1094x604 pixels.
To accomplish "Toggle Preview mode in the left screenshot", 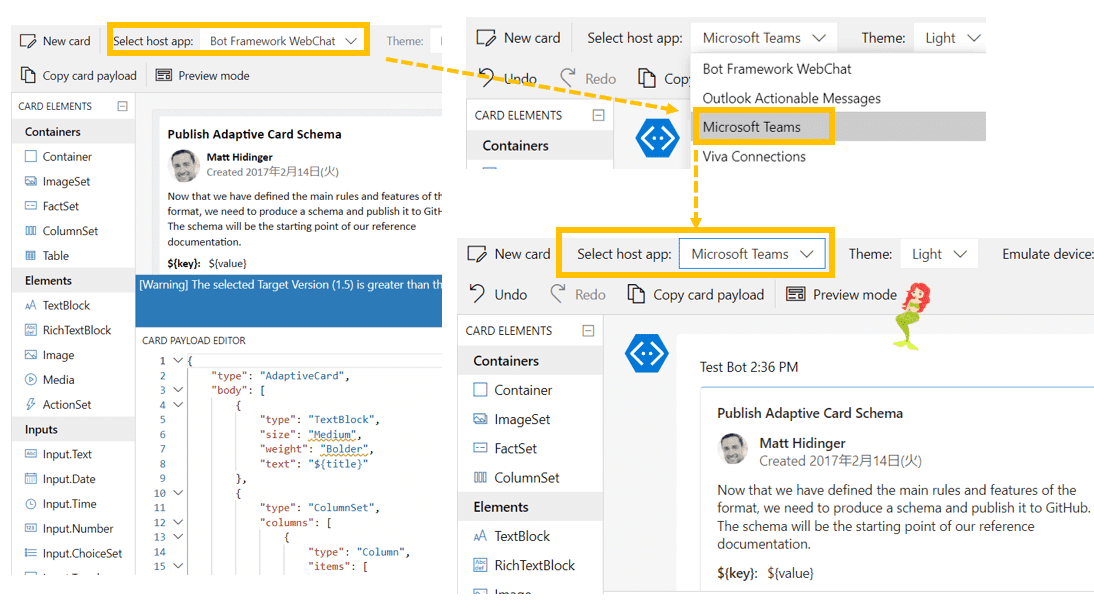I will (x=202, y=75).
